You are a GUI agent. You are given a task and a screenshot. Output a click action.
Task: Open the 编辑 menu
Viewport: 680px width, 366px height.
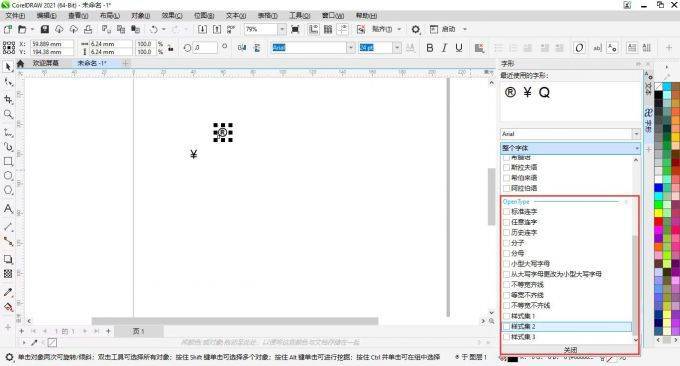(x=46, y=16)
